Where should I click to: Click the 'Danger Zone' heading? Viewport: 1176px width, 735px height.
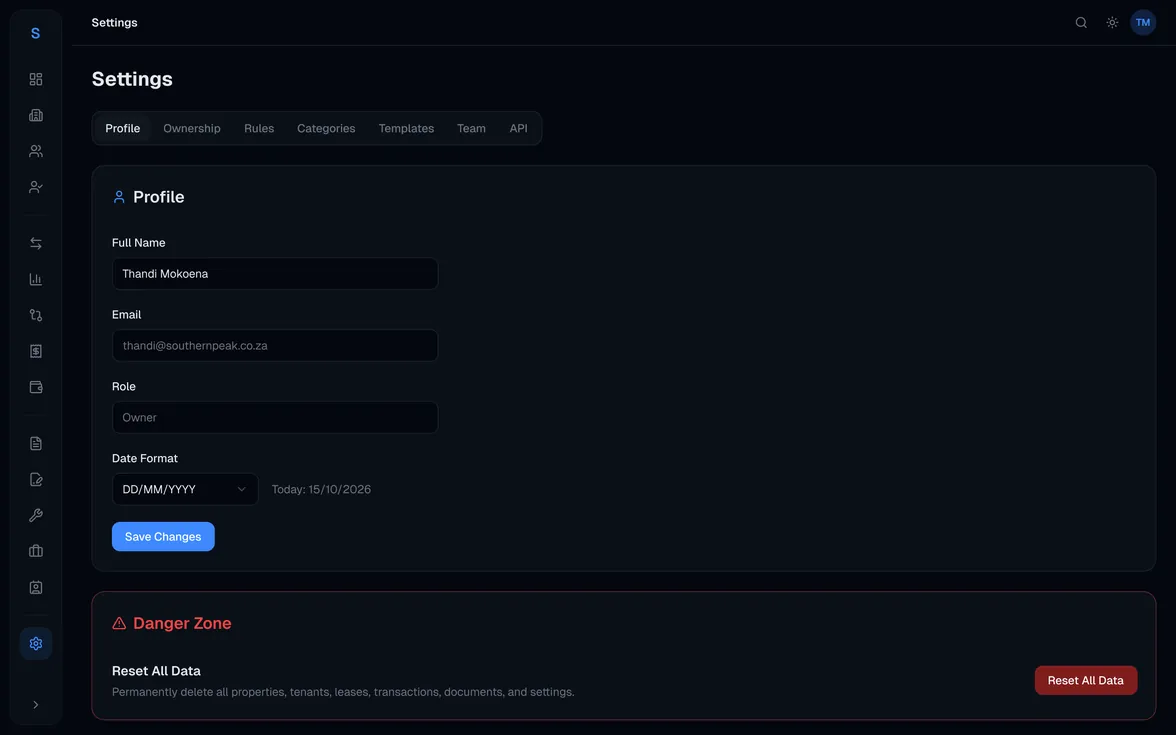click(x=182, y=623)
